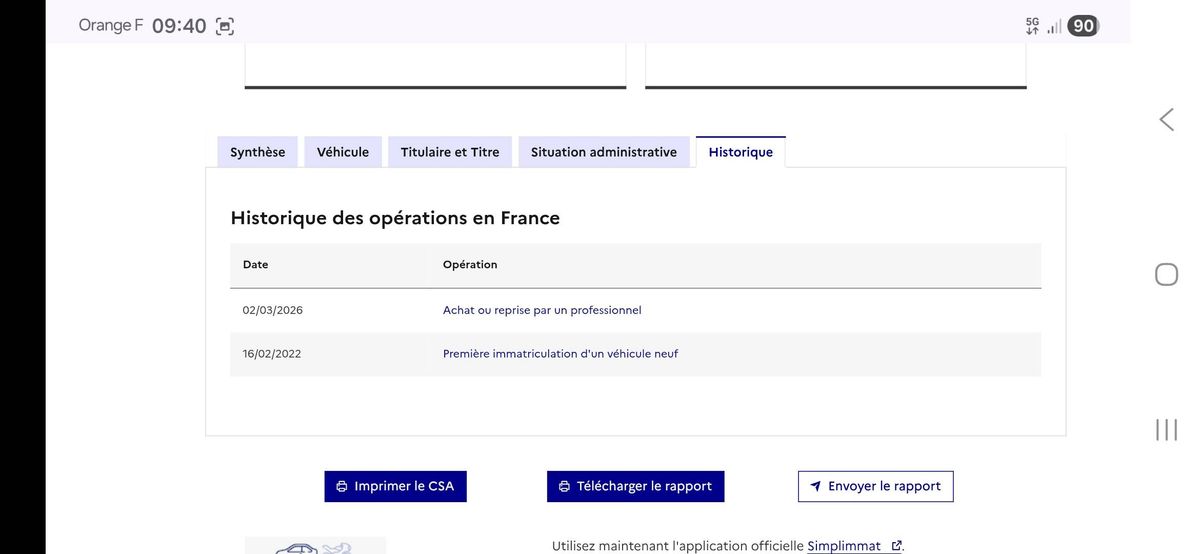Tap the Android recent apps button
The width and height of the screenshot is (1200, 554).
click(1166, 429)
